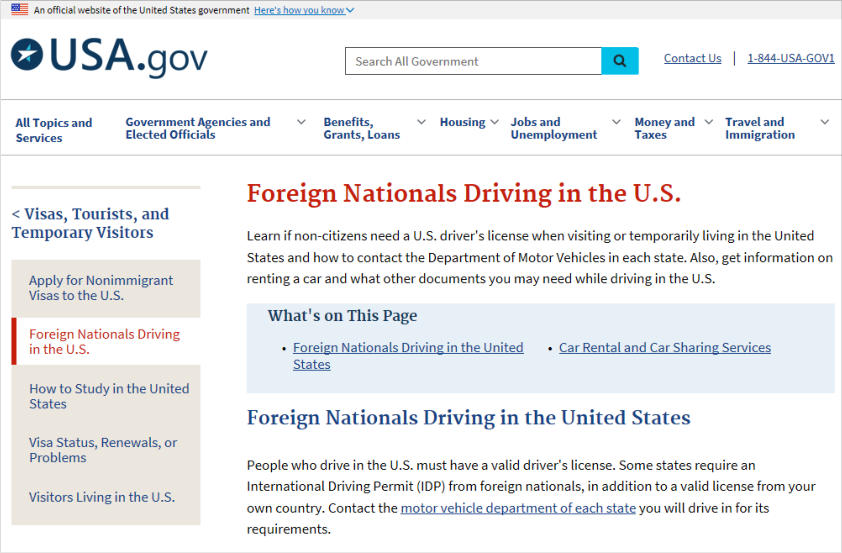Open motor vehicle department of each state link

click(x=518, y=508)
